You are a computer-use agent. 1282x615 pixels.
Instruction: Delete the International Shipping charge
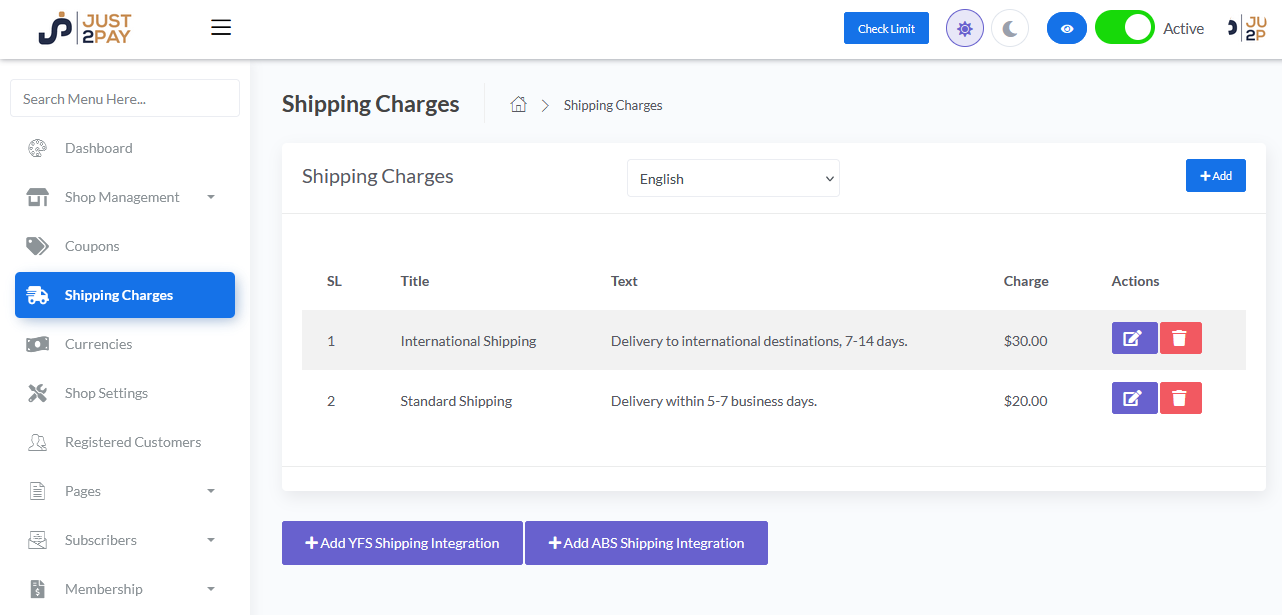tap(1180, 339)
